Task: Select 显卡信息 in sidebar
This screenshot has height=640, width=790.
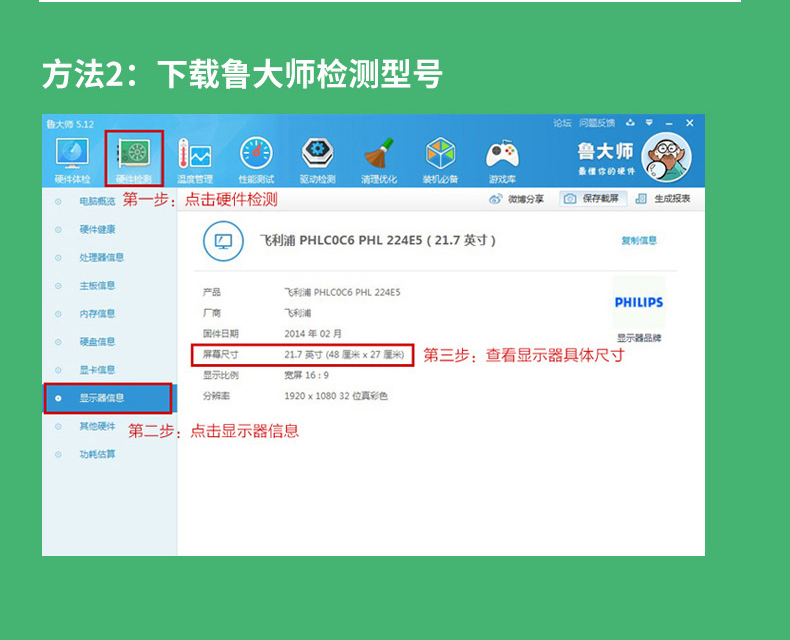Action: point(97,370)
